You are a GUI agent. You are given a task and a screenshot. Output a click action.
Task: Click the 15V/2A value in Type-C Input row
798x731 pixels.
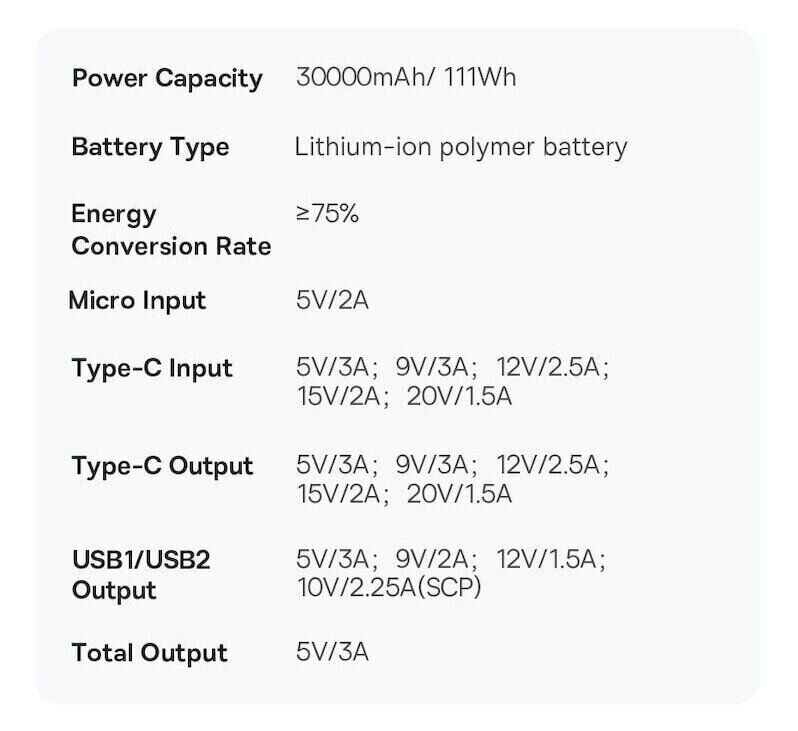[x=342, y=396]
